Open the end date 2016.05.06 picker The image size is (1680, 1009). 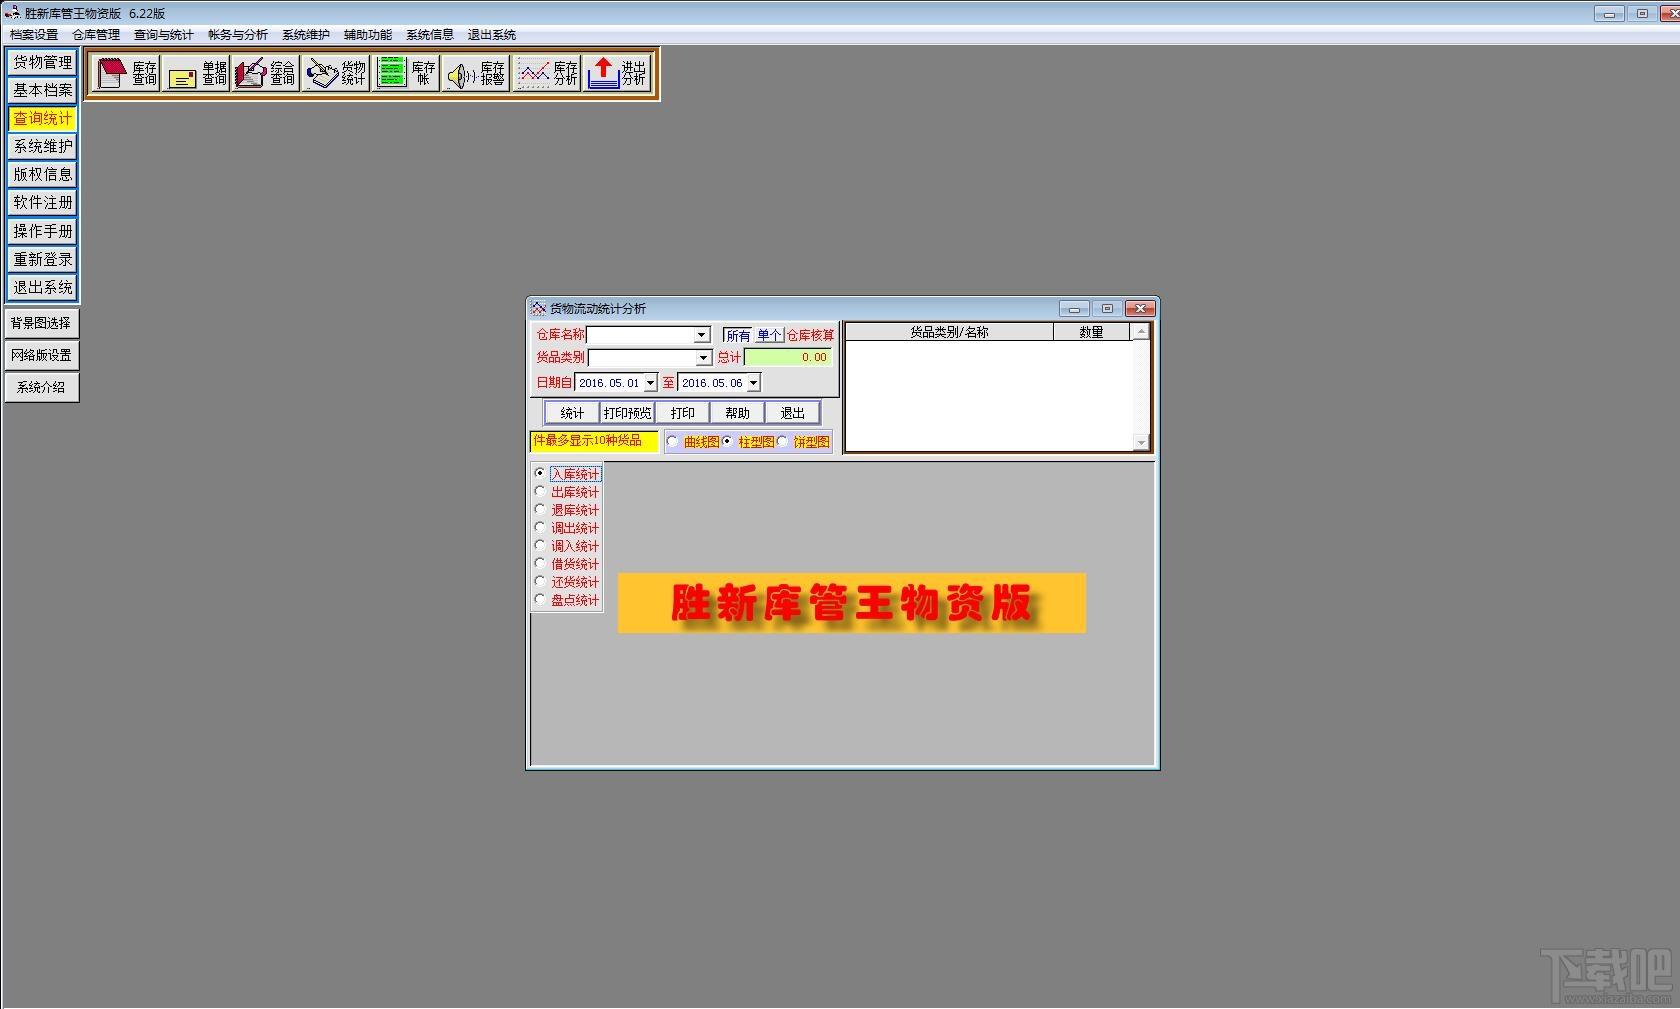coord(753,383)
